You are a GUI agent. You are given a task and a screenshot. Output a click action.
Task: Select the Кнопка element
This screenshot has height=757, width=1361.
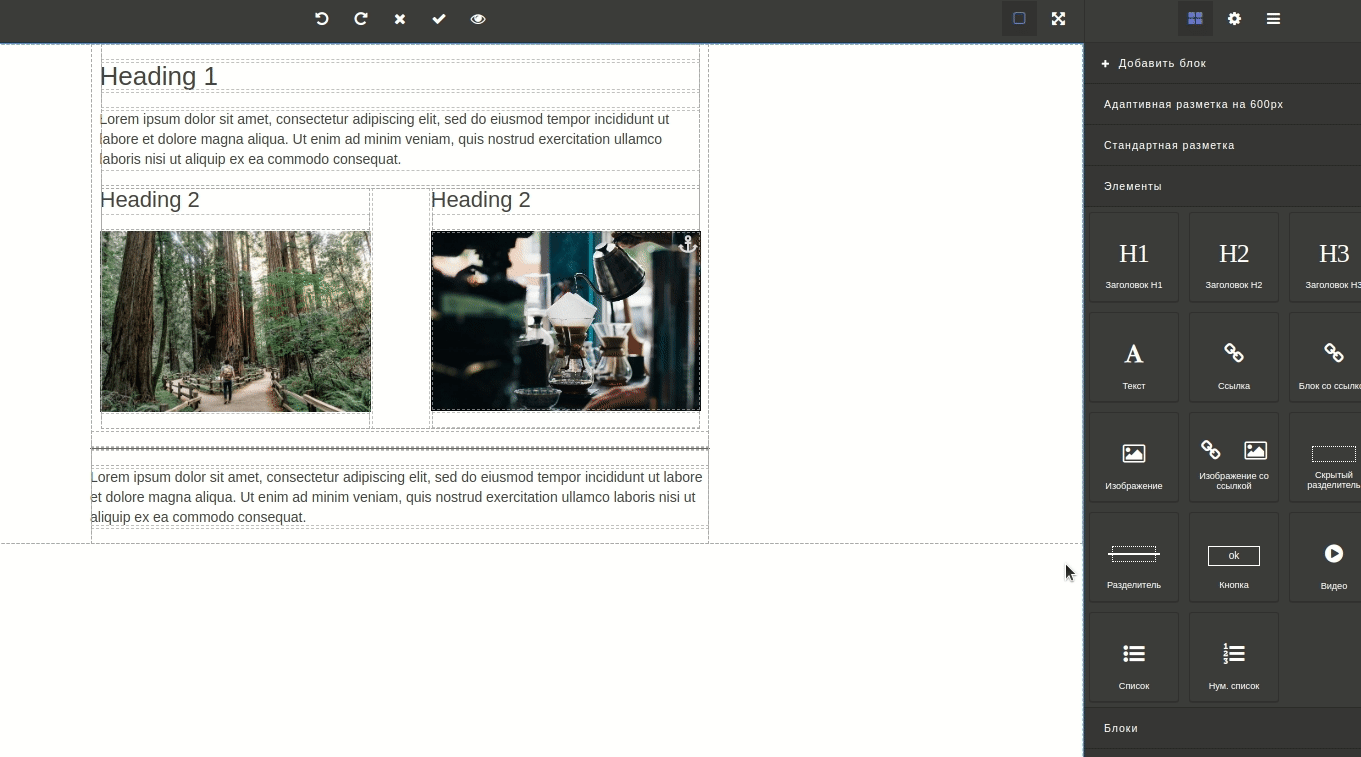click(x=1234, y=557)
